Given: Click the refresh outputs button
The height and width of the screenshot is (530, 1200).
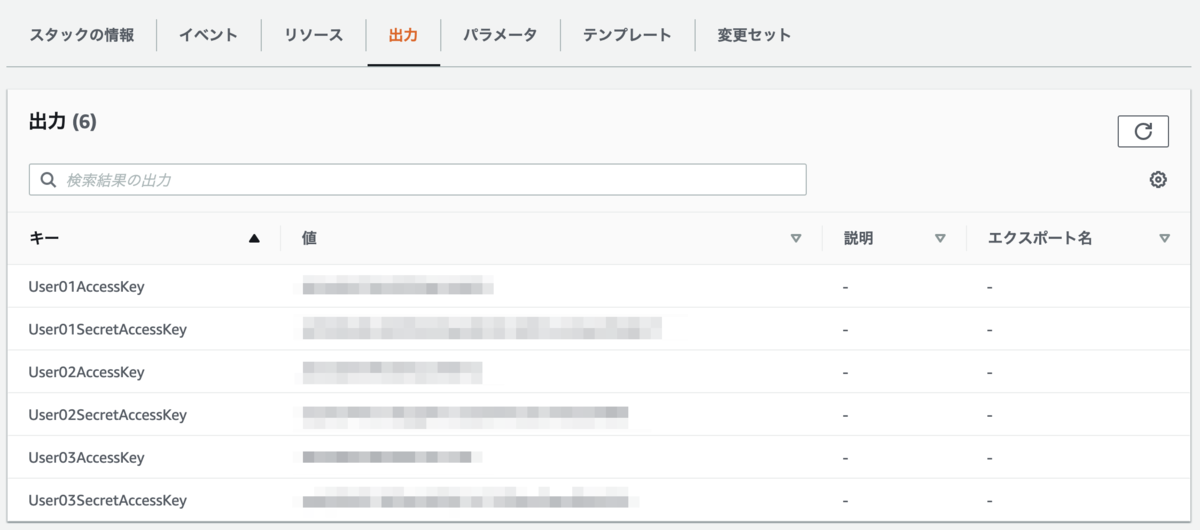Looking at the screenshot, I should [1143, 131].
